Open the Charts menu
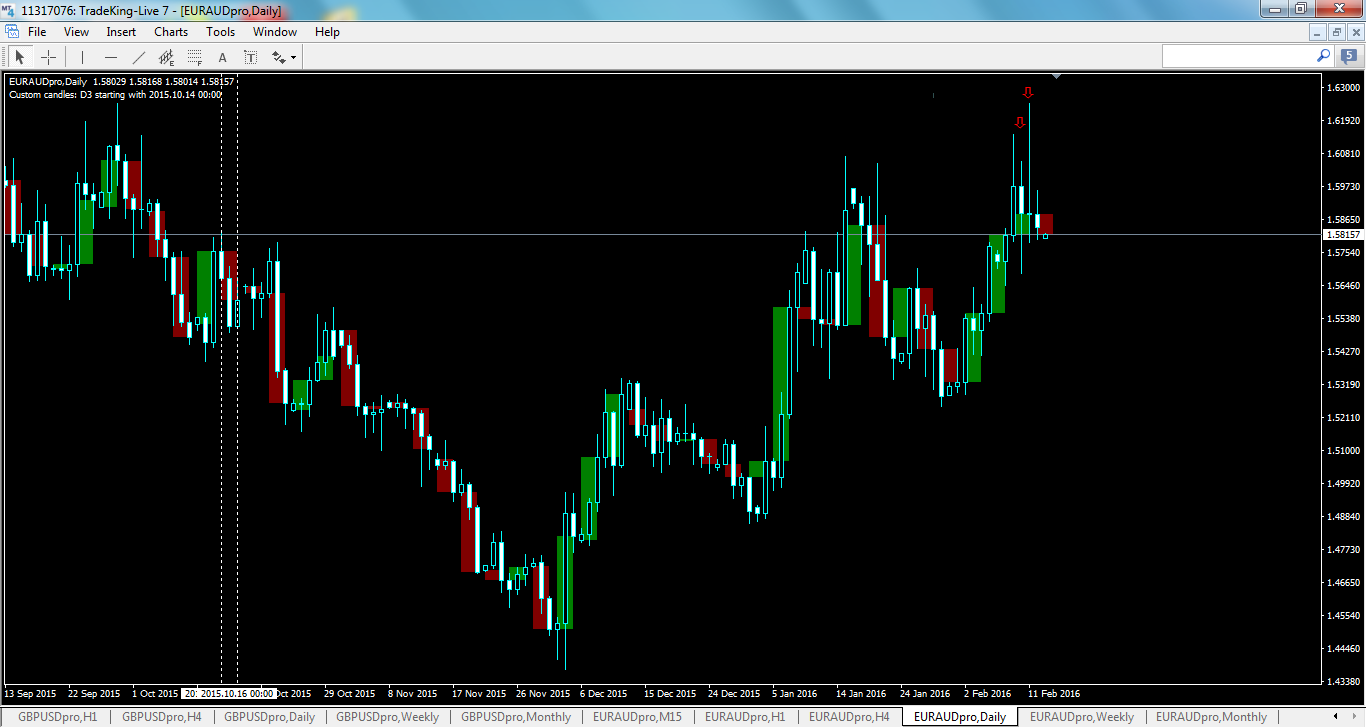 pyautogui.click(x=171, y=32)
